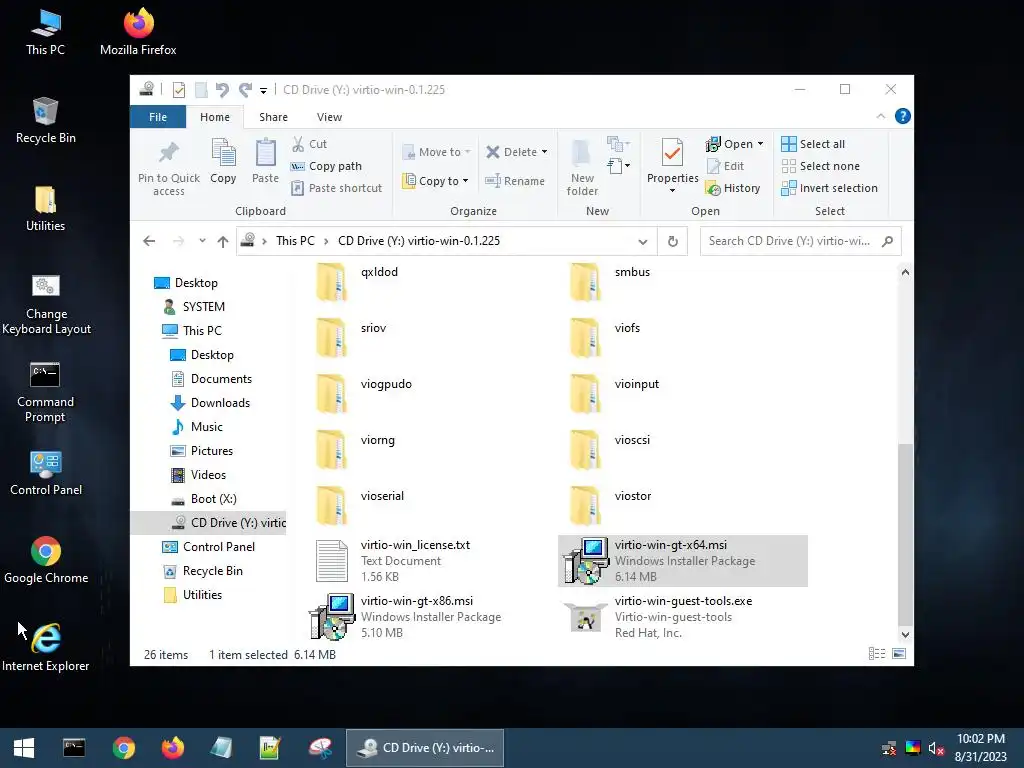Expand the Open dropdown arrow

click(x=760, y=144)
